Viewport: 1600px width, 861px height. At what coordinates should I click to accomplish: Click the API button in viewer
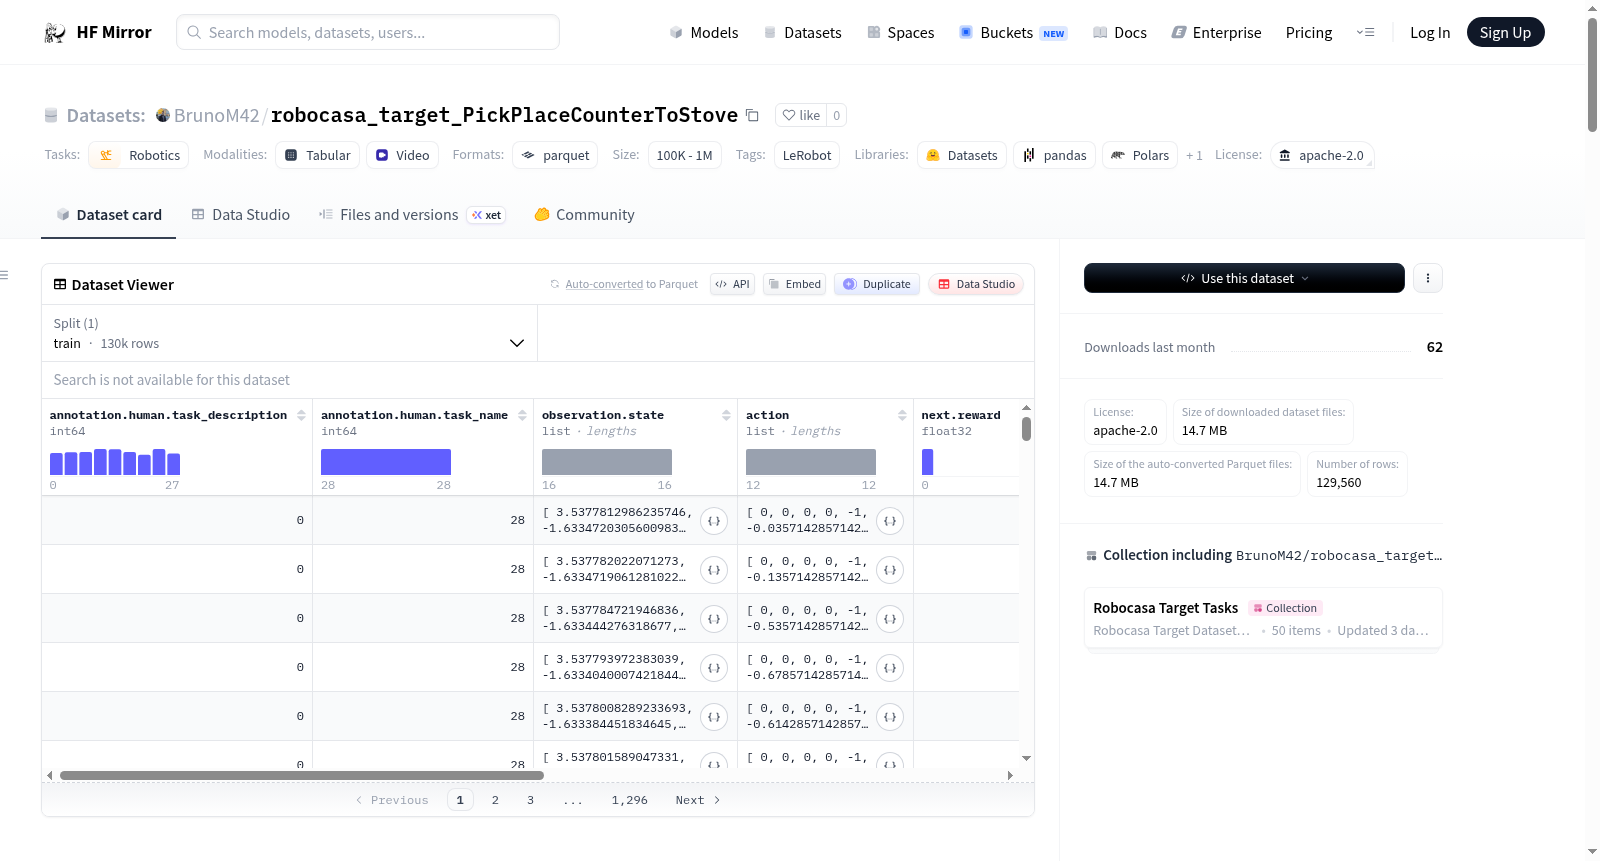pos(732,284)
